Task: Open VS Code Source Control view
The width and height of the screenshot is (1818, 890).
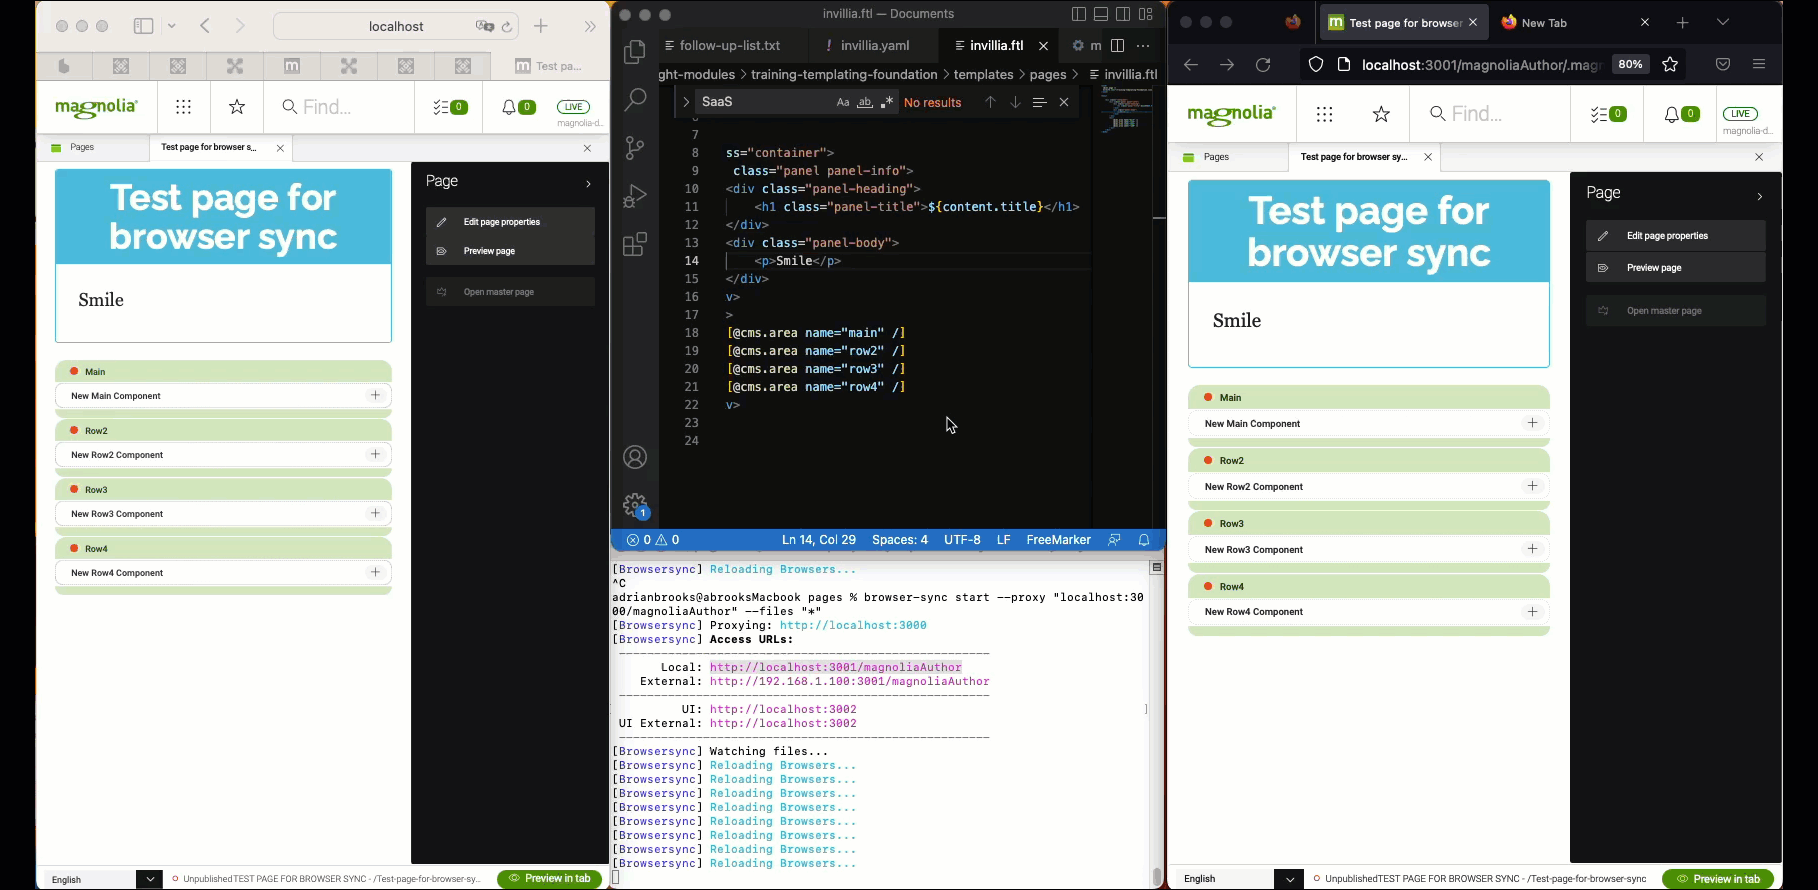Action: point(635,148)
